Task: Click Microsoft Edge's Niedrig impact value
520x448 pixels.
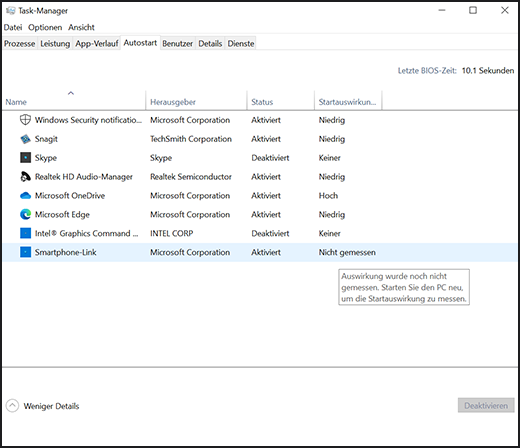Action: (332, 215)
